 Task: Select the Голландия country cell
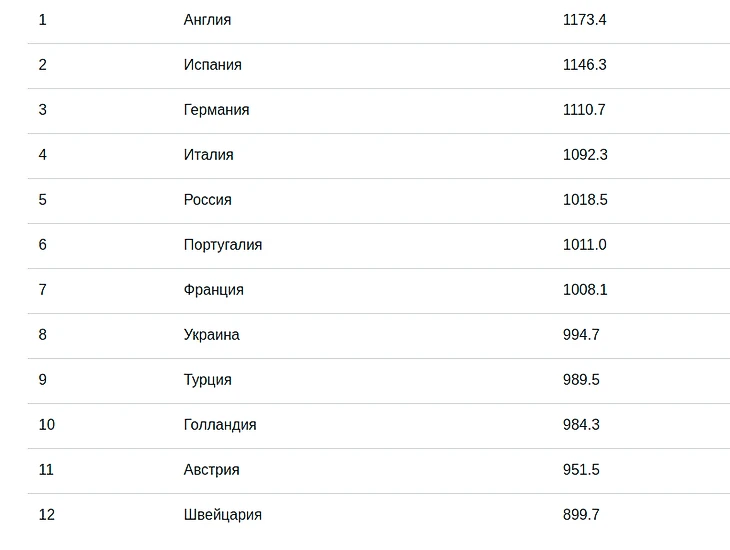[x=220, y=425]
